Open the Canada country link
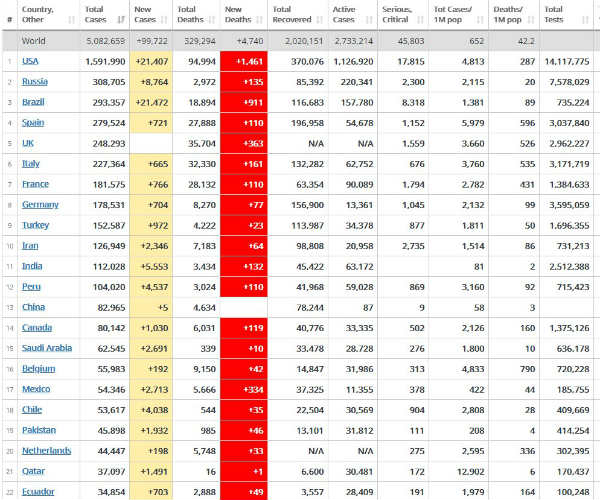This screenshot has height=500, width=600. pyautogui.click(x=37, y=328)
